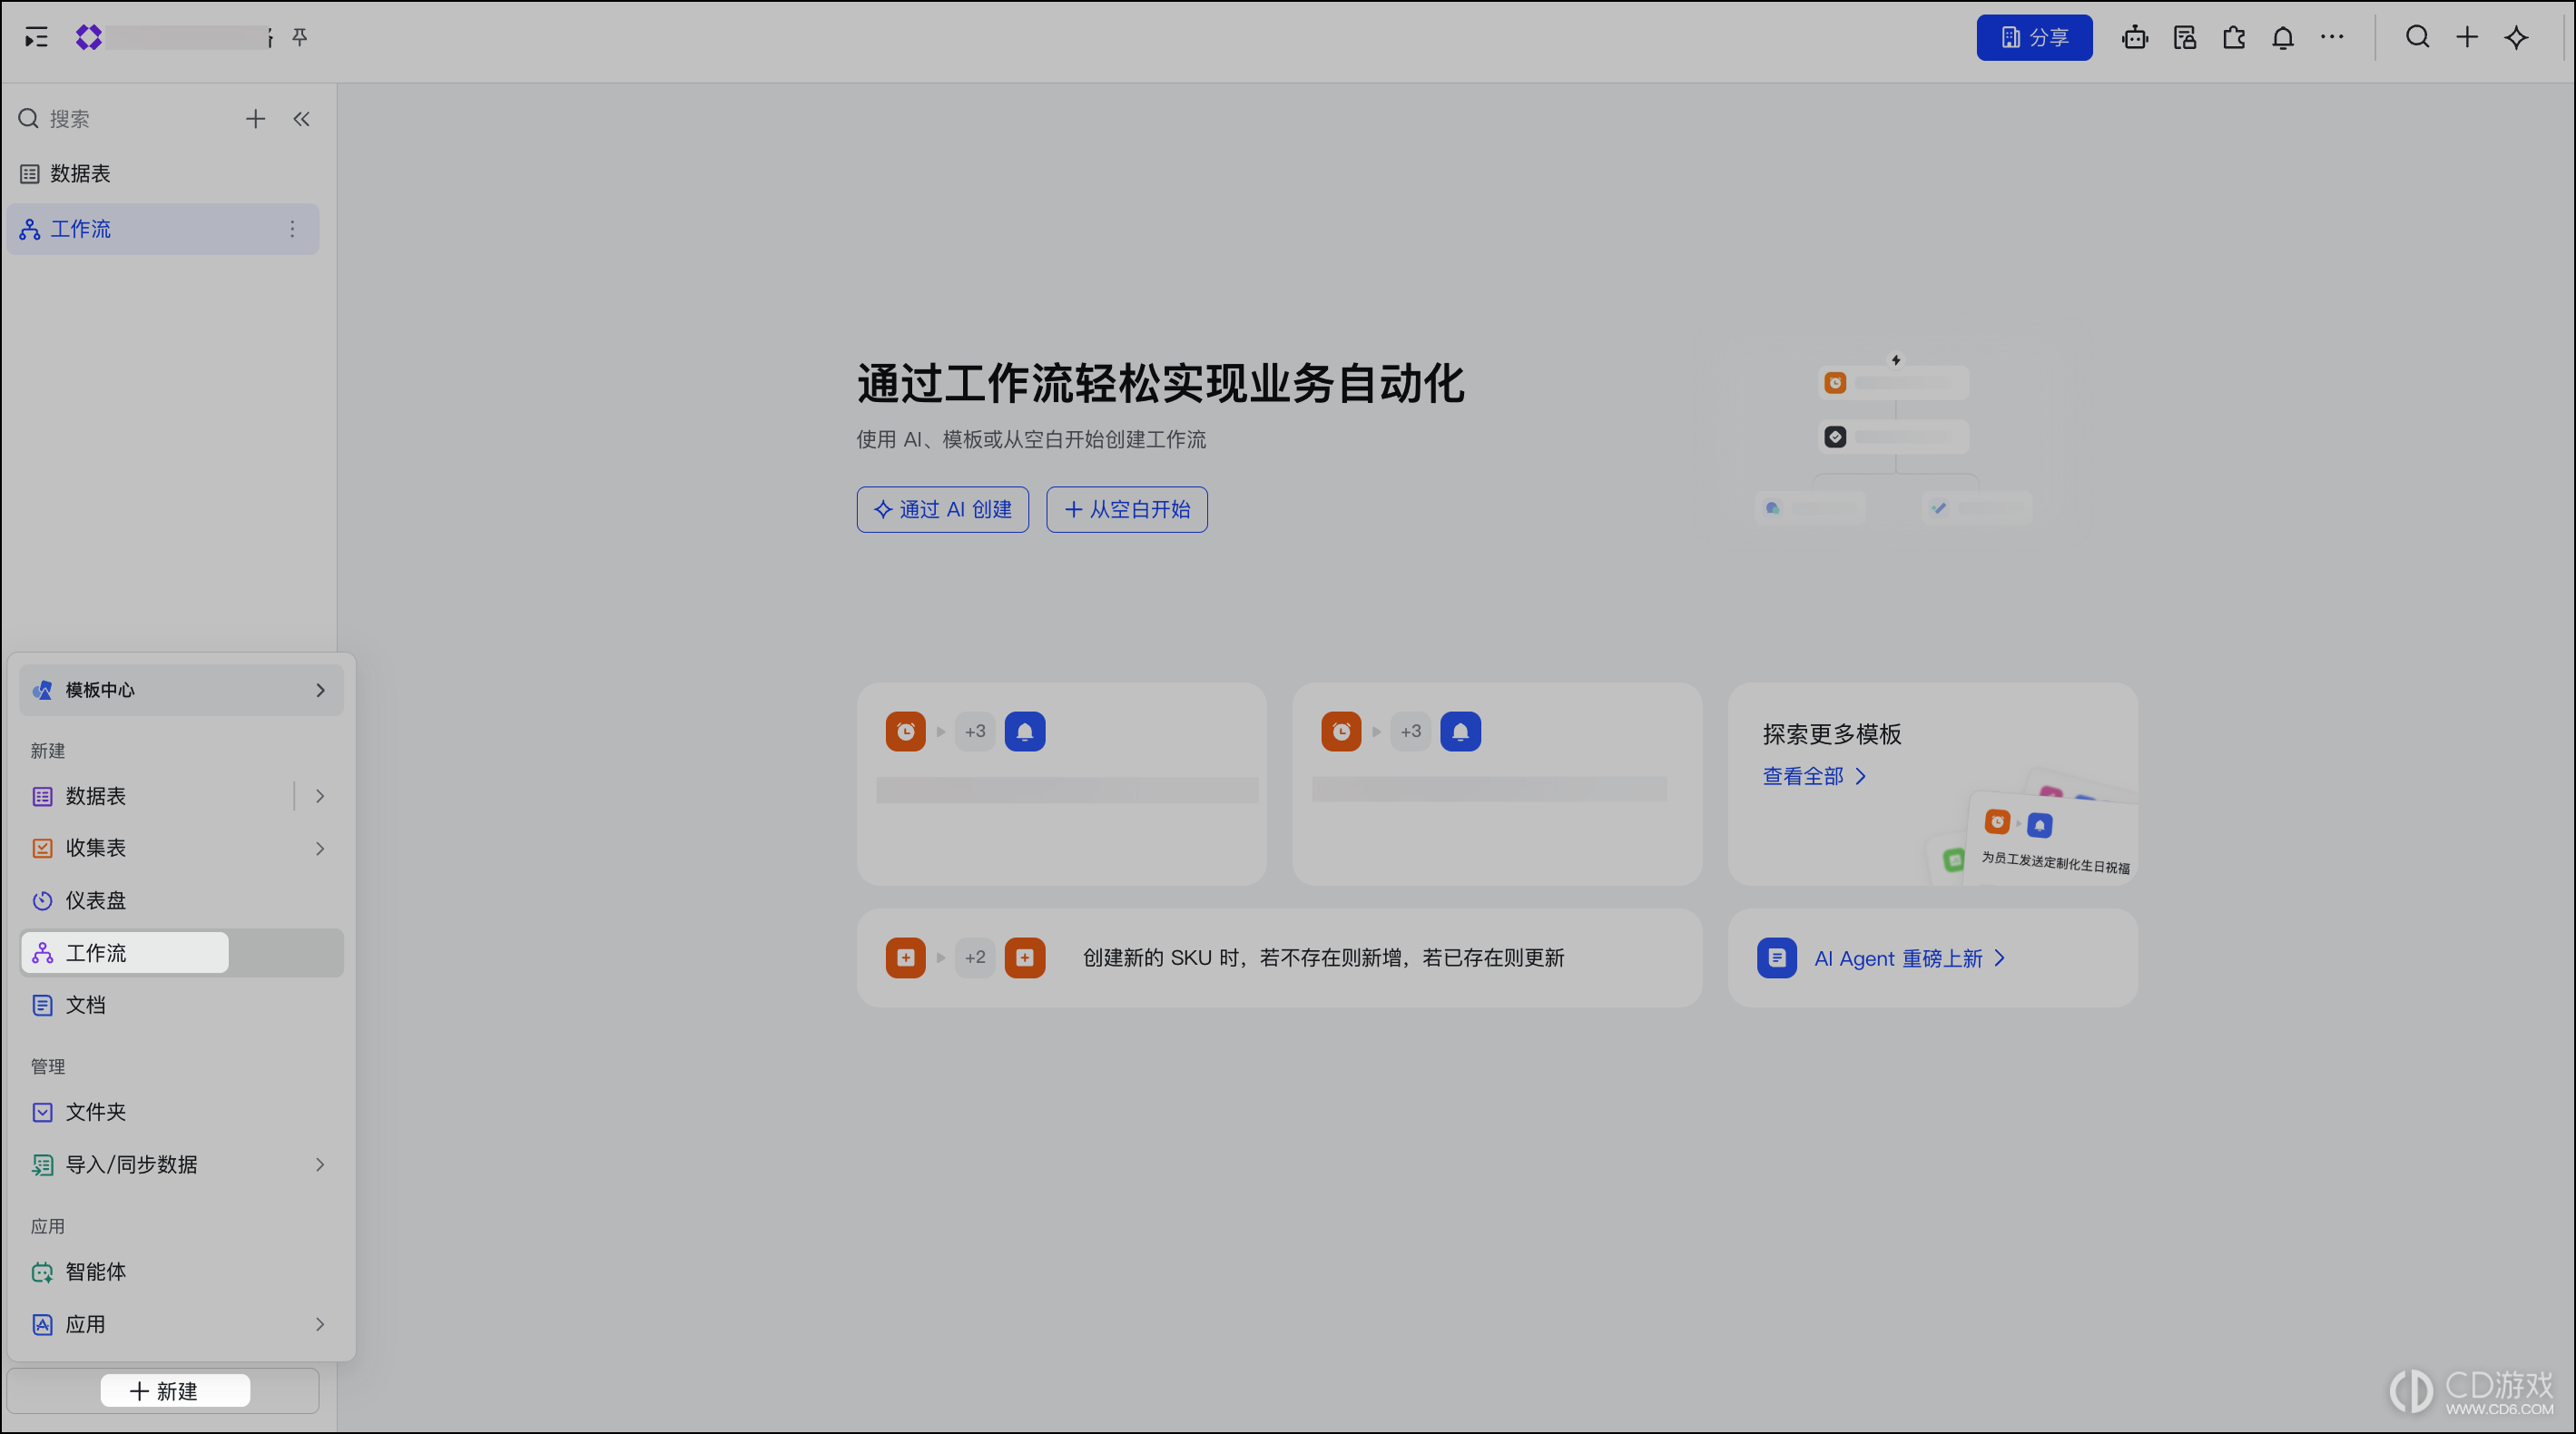Click the 新建 button at sidebar bottom
2576x1434 pixels.
click(x=163, y=1391)
